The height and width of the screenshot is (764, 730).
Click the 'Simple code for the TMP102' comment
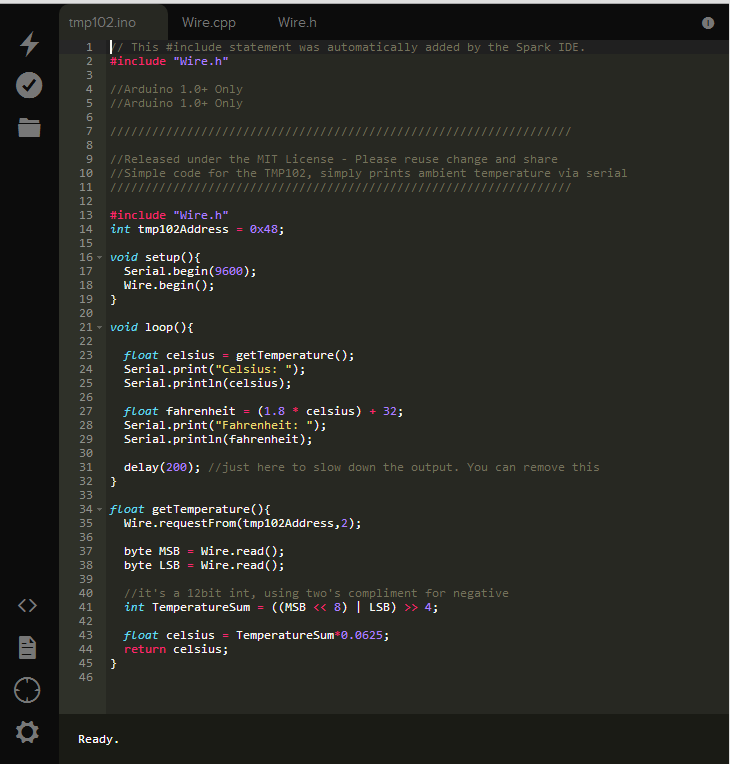[368, 173]
